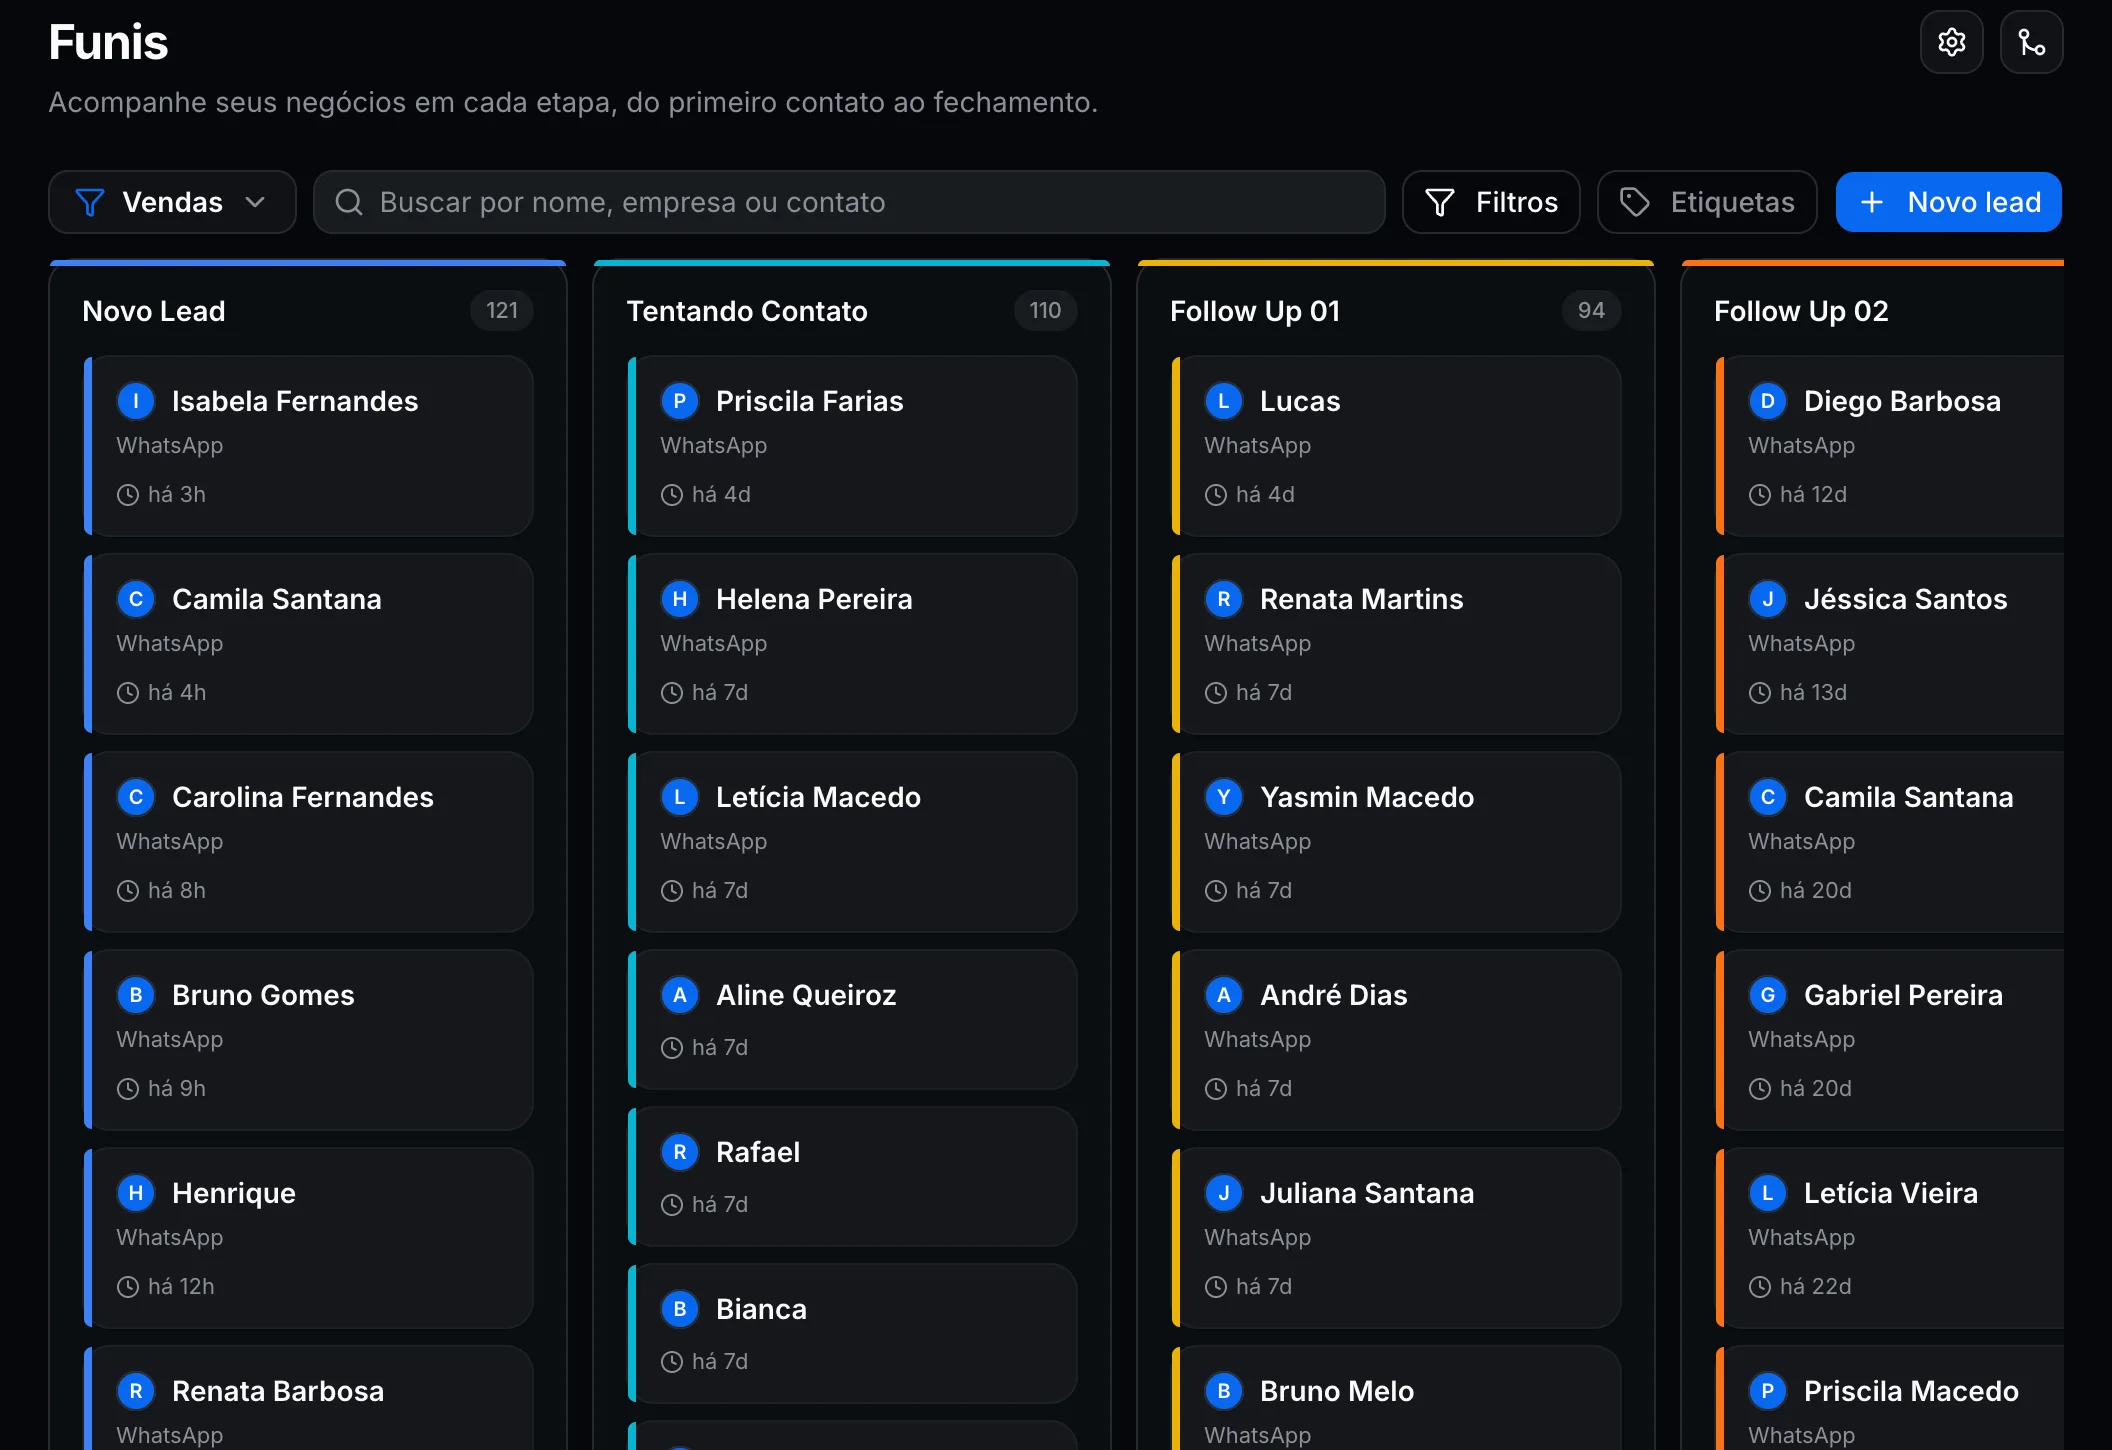Open Bruno Gomes lead card
The image size is (2112, 1450).
[308, 1040]
